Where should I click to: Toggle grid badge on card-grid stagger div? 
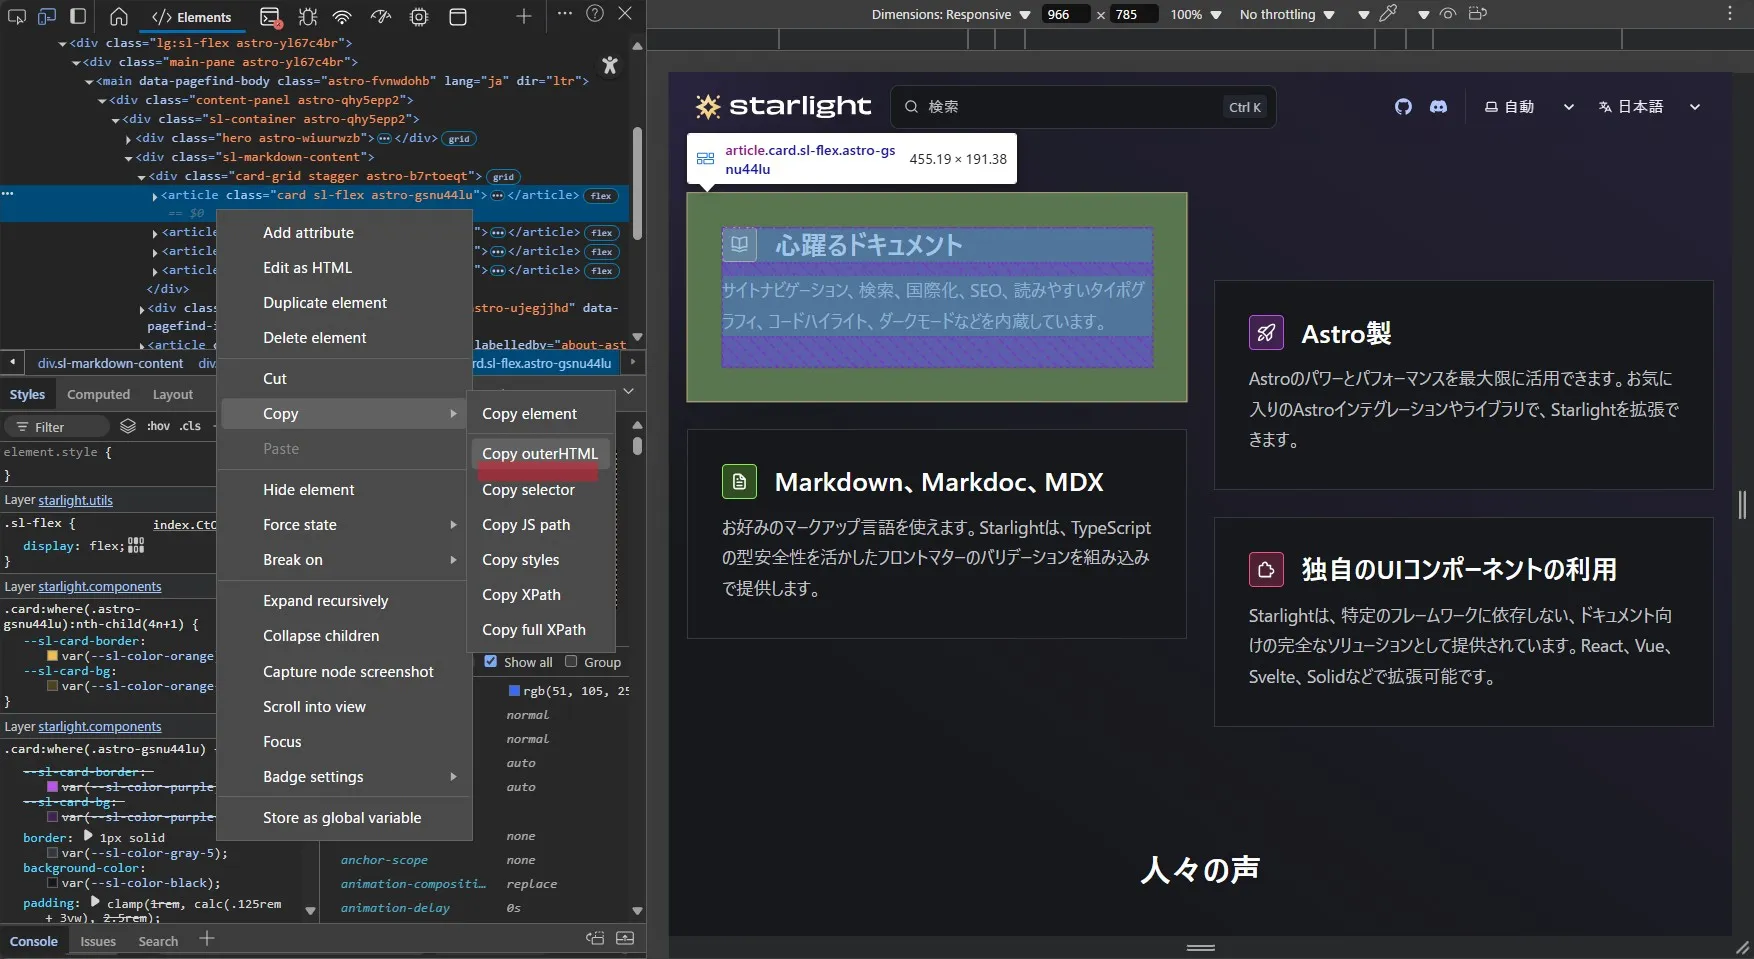(x=503, y=177)
